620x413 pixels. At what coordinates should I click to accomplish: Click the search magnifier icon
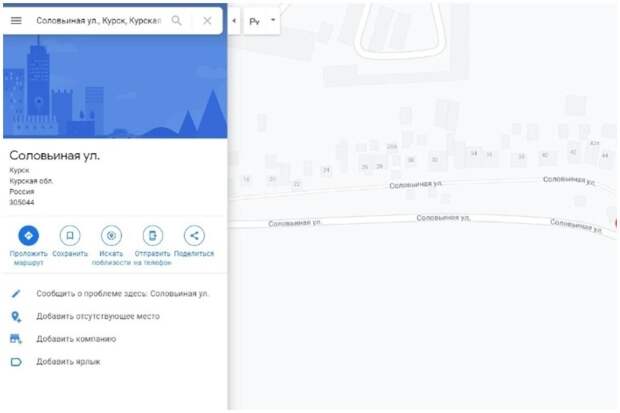[176, 21]
